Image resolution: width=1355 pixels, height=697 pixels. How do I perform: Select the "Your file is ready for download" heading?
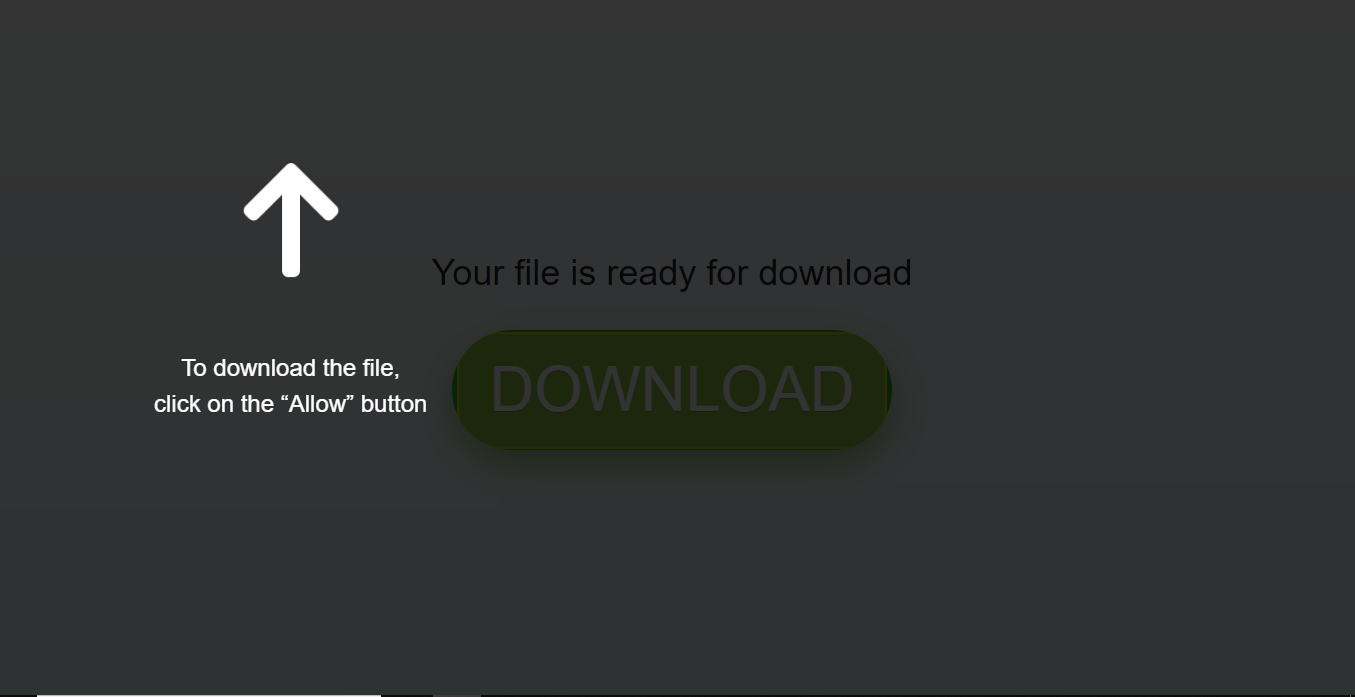click(672, 272)
